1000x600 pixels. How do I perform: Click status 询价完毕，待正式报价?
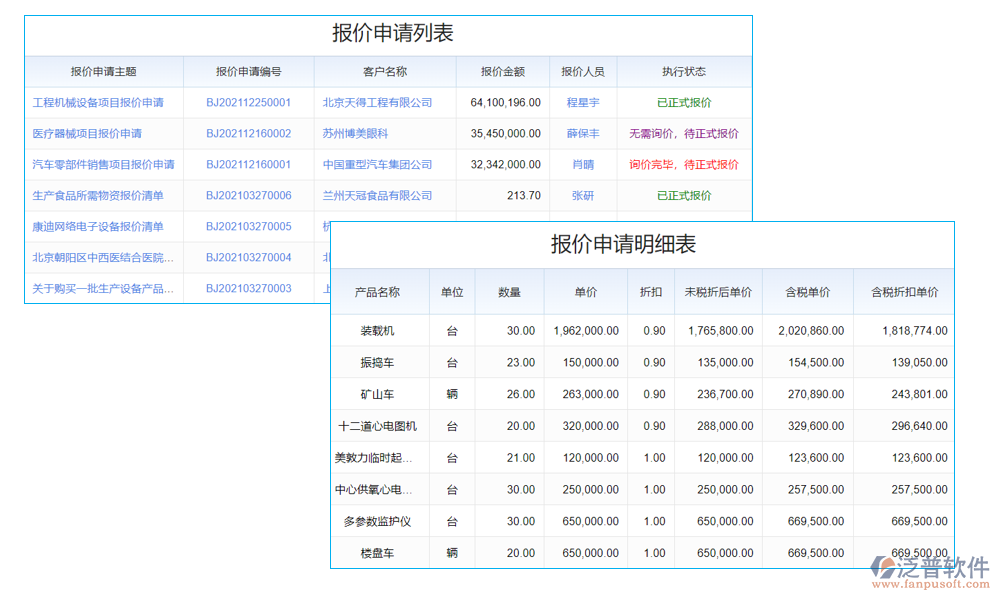click(x=684, y=164)
